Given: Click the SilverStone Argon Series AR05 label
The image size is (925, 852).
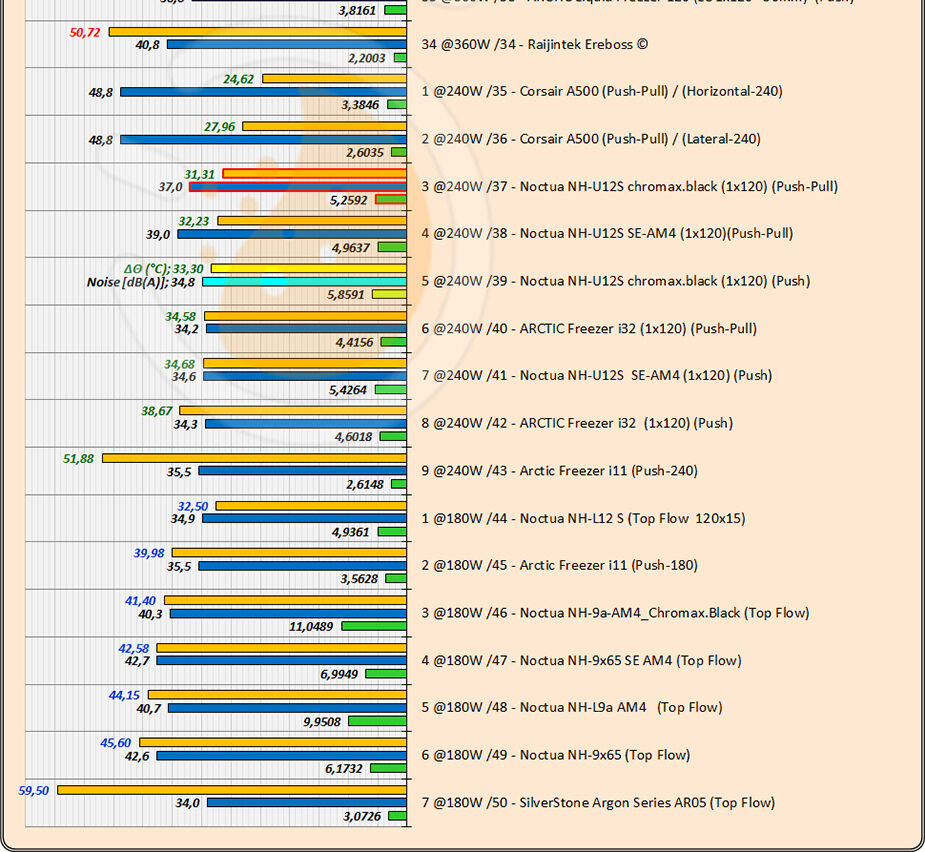Looking at the screenshot, I should (x=598, y=802).
